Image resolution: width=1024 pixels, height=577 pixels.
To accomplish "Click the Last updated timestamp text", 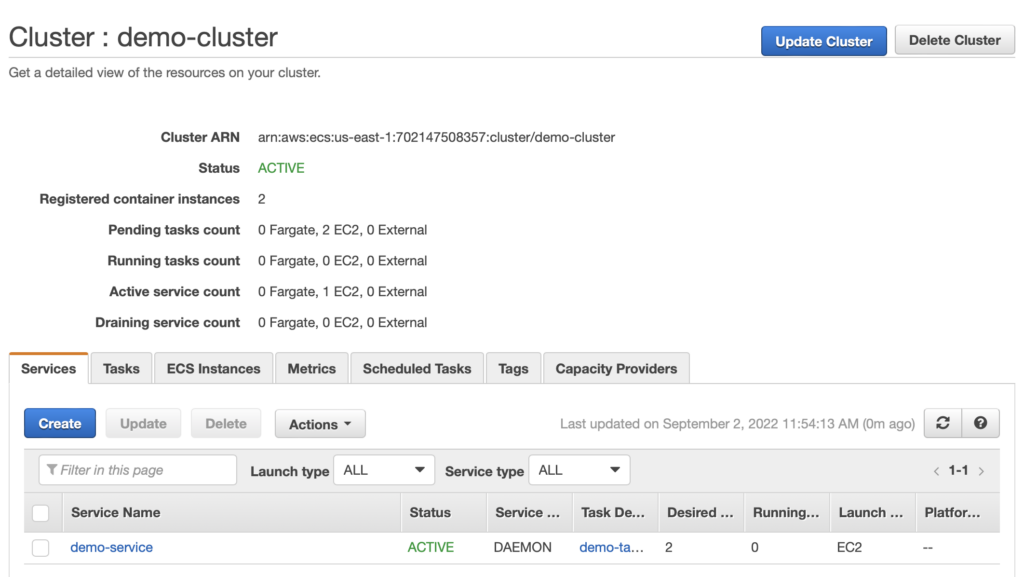I will 737,424.
